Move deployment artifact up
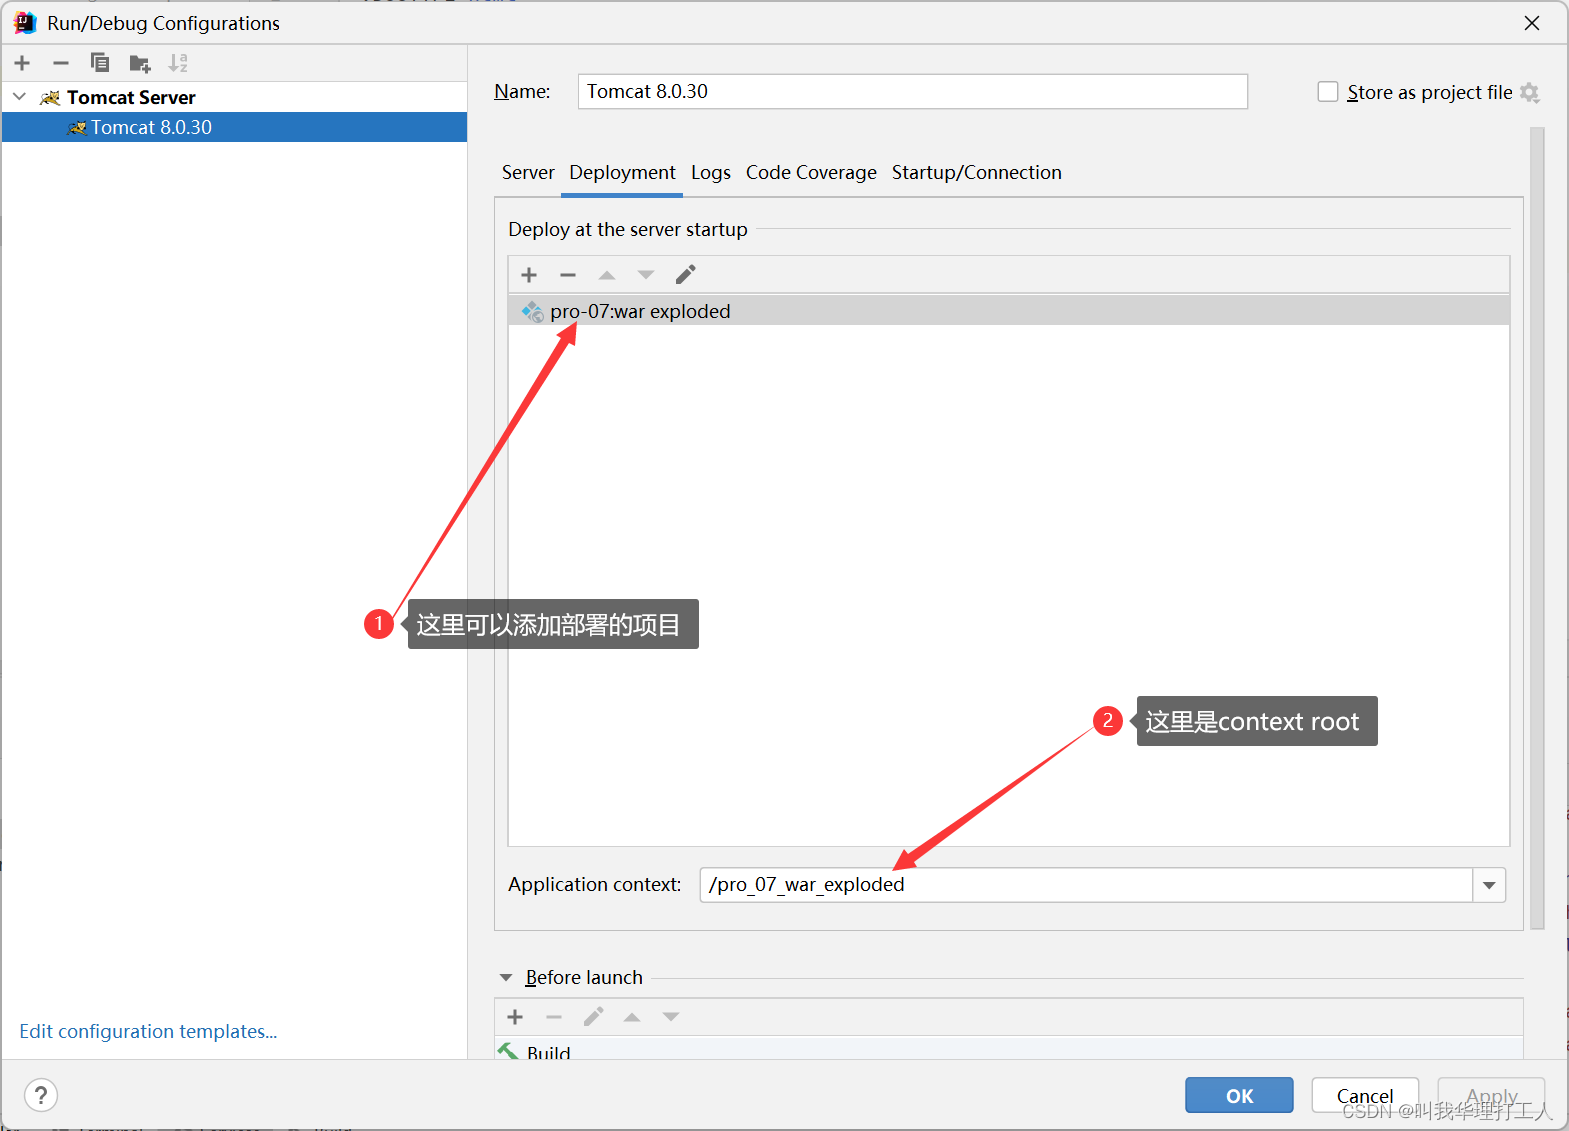 click(607, 275)
